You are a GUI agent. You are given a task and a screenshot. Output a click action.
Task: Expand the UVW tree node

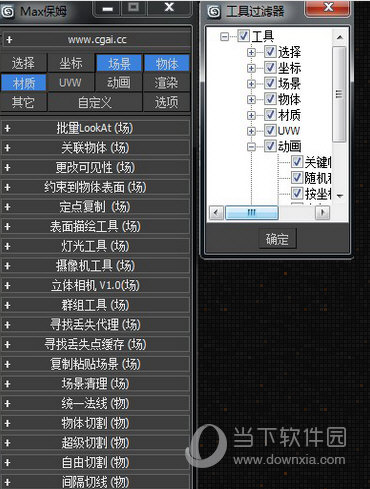252,131
